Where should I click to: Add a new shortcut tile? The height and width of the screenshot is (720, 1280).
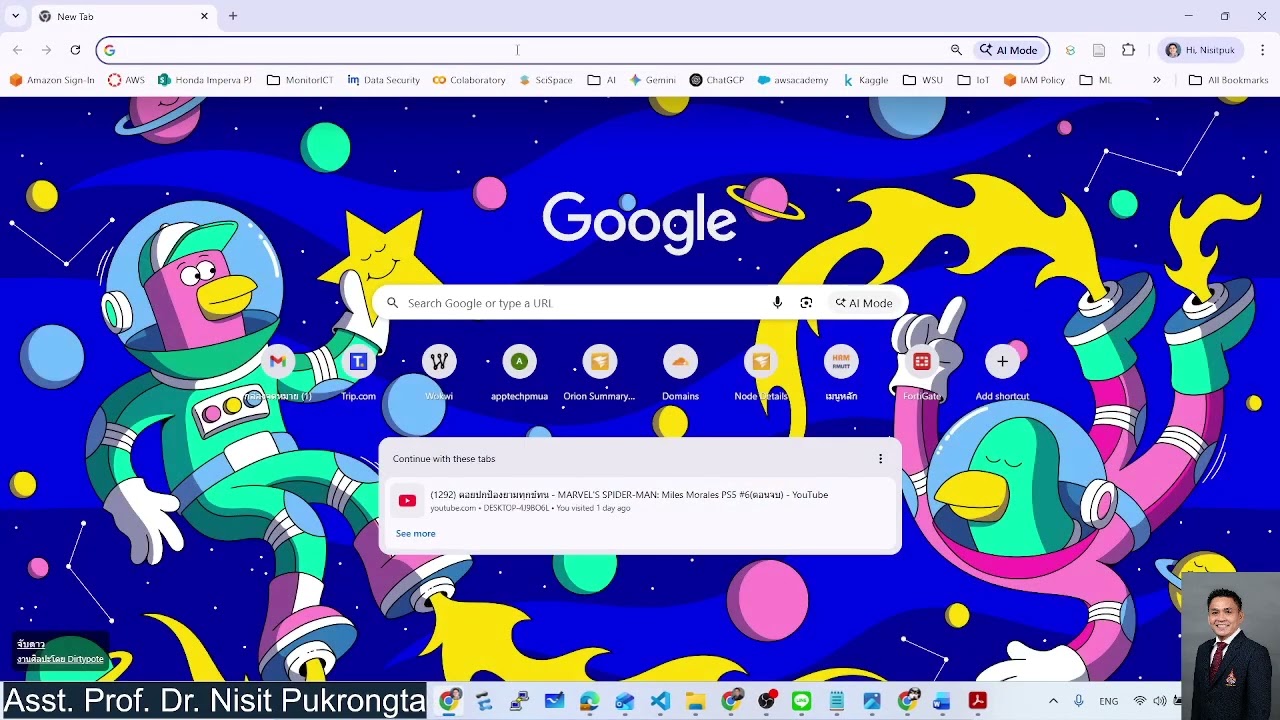(1002, 372)
